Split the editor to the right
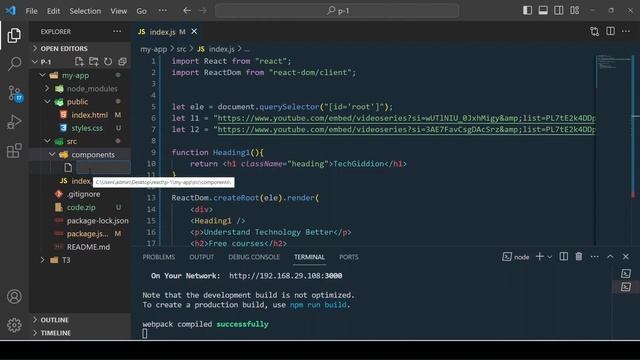Viewport: 640px width, 360px height. click(610, 31)
